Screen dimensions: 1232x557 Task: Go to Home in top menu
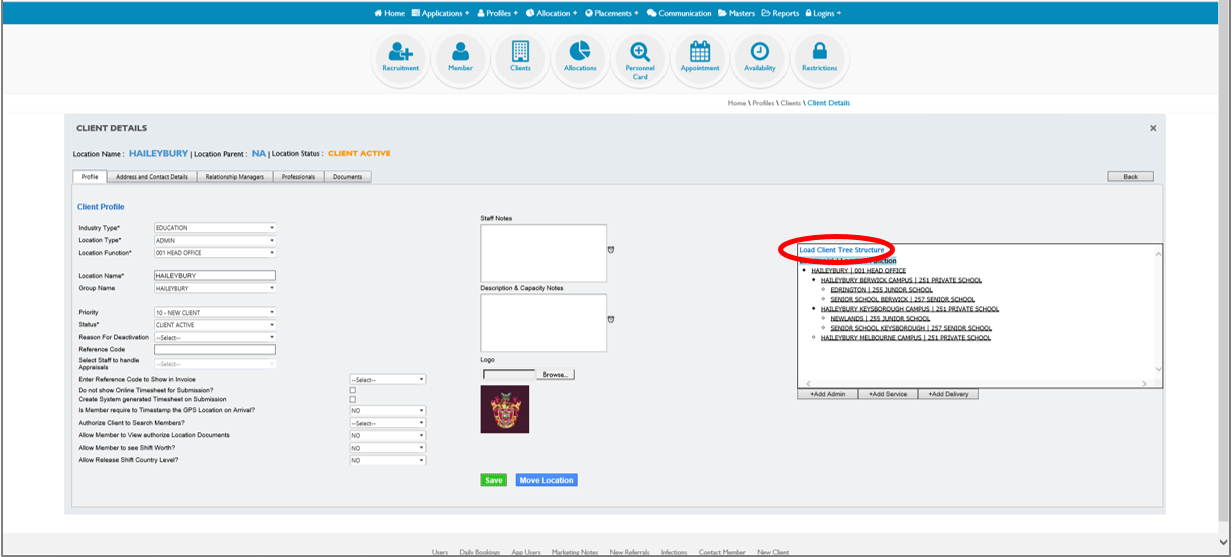point(390,13)
